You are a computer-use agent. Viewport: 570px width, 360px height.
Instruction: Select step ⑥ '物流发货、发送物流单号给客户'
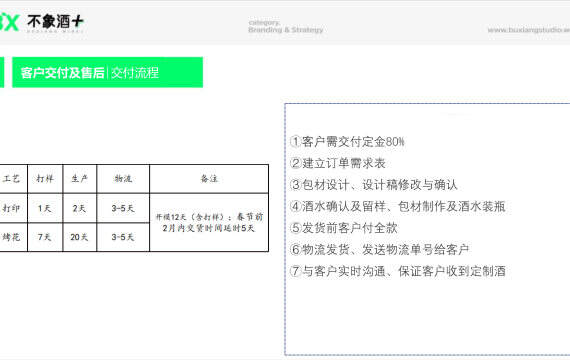(x=380, y=249)
